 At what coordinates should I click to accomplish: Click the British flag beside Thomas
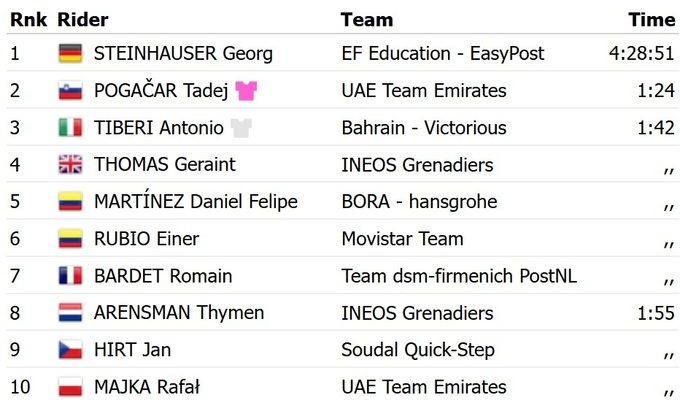(70, 165)
